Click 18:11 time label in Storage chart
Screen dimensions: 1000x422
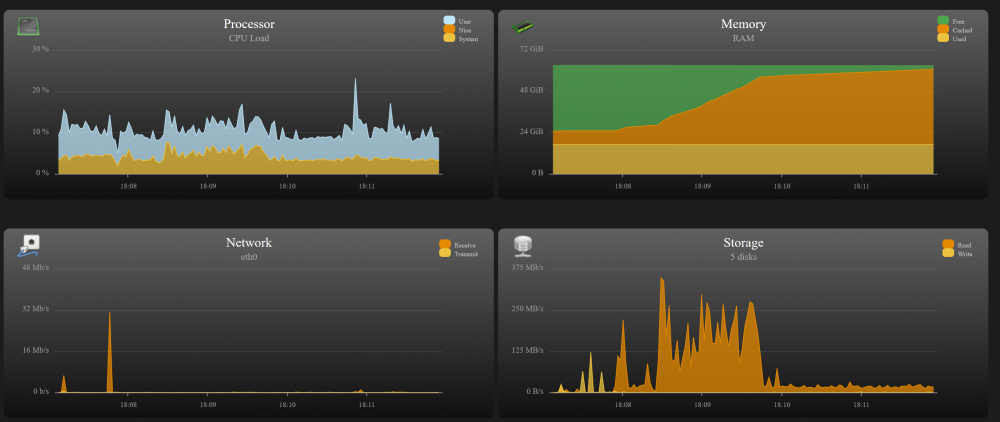[x=861, y=404]
